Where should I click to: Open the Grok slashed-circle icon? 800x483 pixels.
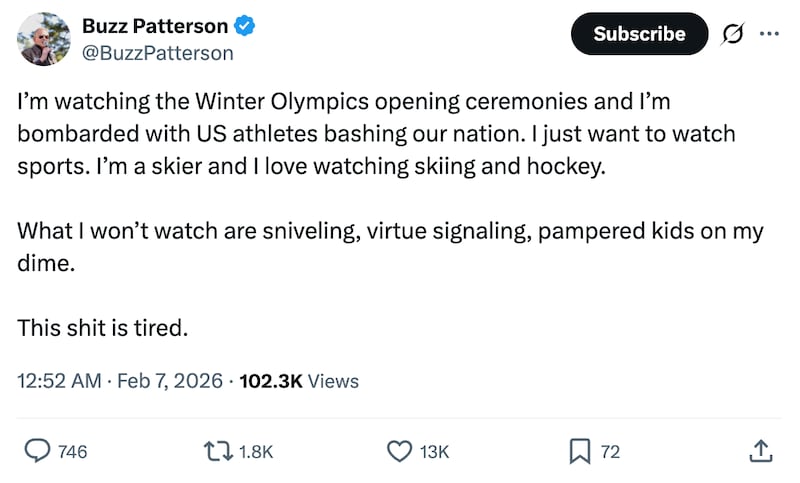click(732, 33)
